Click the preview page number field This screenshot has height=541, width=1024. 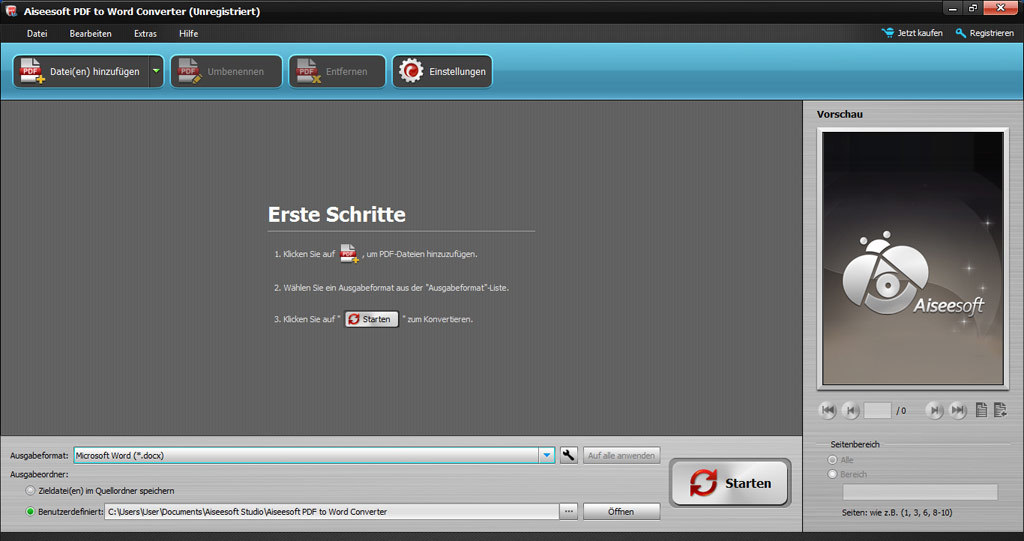(877, 410)
